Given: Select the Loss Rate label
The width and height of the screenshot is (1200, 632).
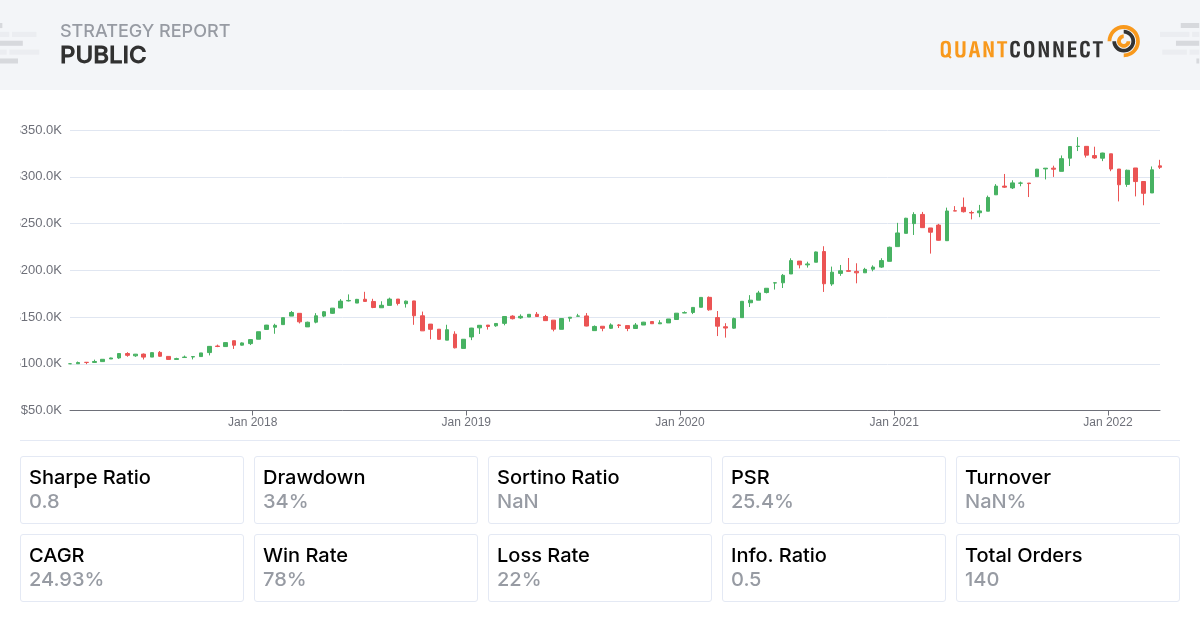Looking at the screenshot, I should coord(543,556).
